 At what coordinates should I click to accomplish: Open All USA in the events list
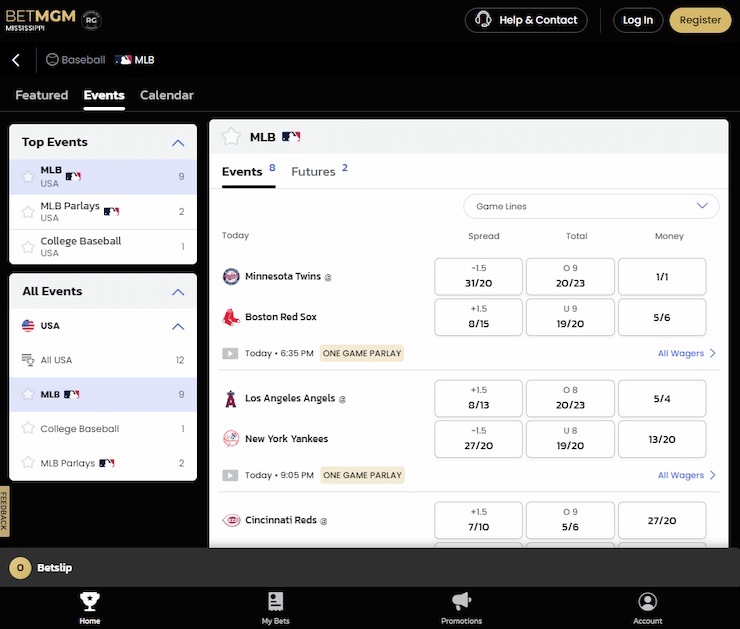[x=103, y=360]
